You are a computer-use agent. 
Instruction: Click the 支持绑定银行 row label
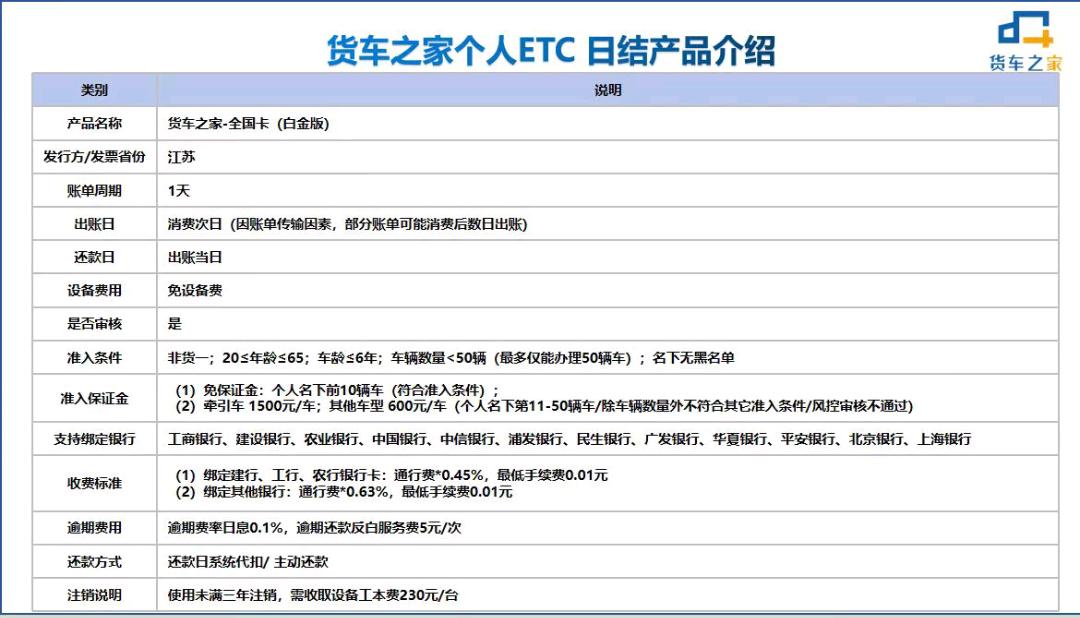coord(94,439)
